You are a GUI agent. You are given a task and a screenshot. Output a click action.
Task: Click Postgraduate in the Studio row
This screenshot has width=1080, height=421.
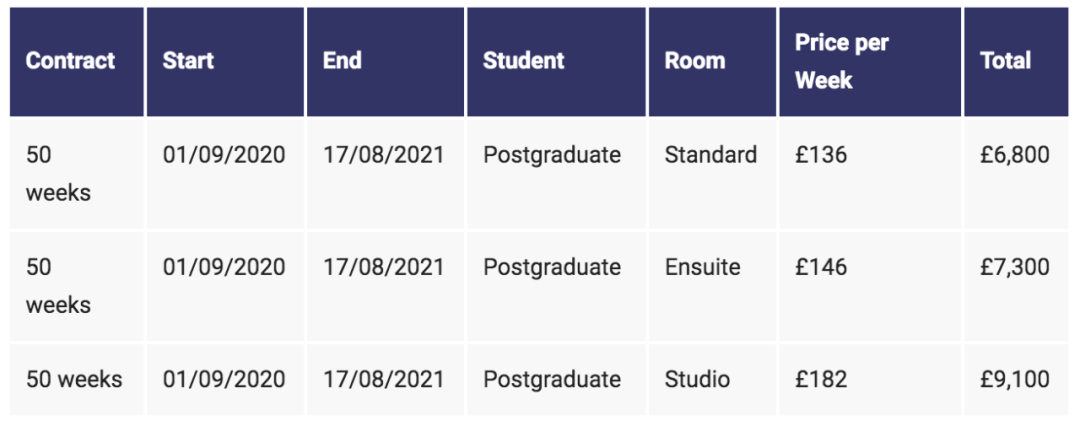[x=552, y=380]
